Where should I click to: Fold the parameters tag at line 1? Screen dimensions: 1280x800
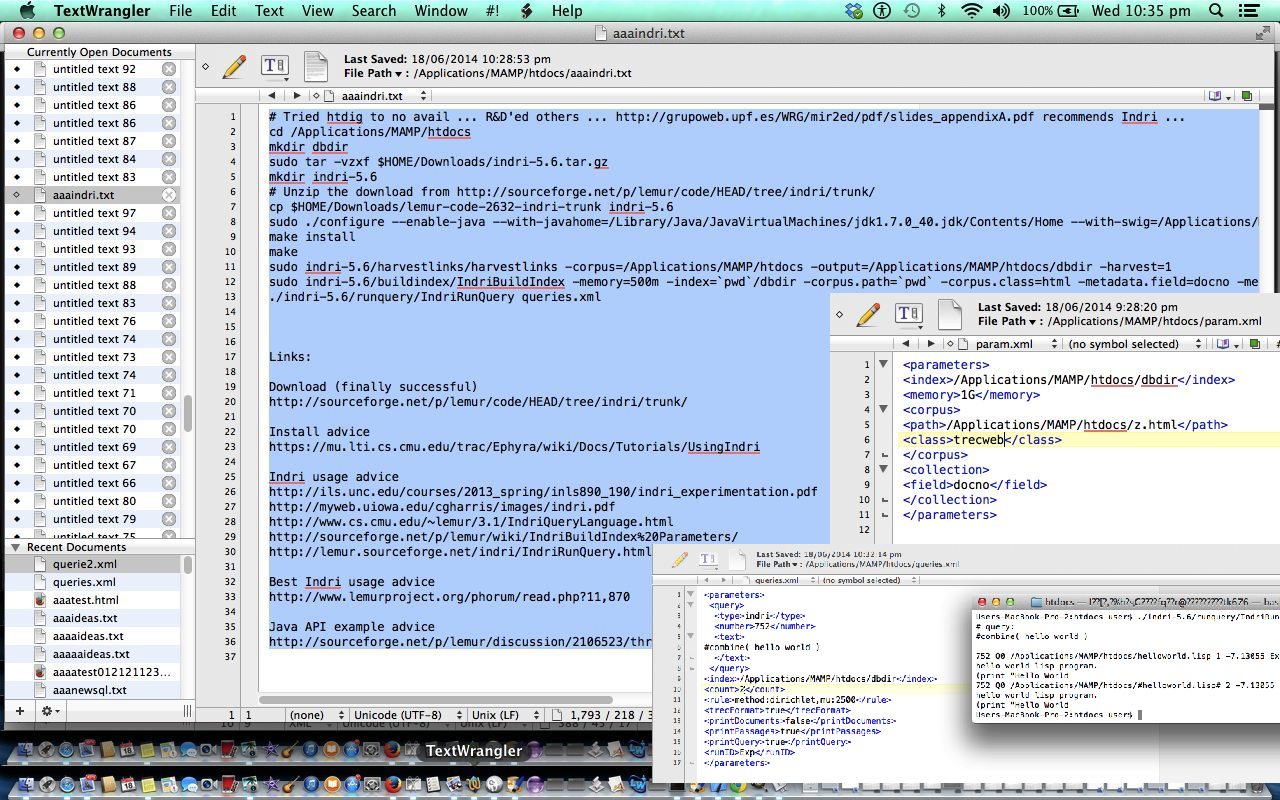(883, 365)
